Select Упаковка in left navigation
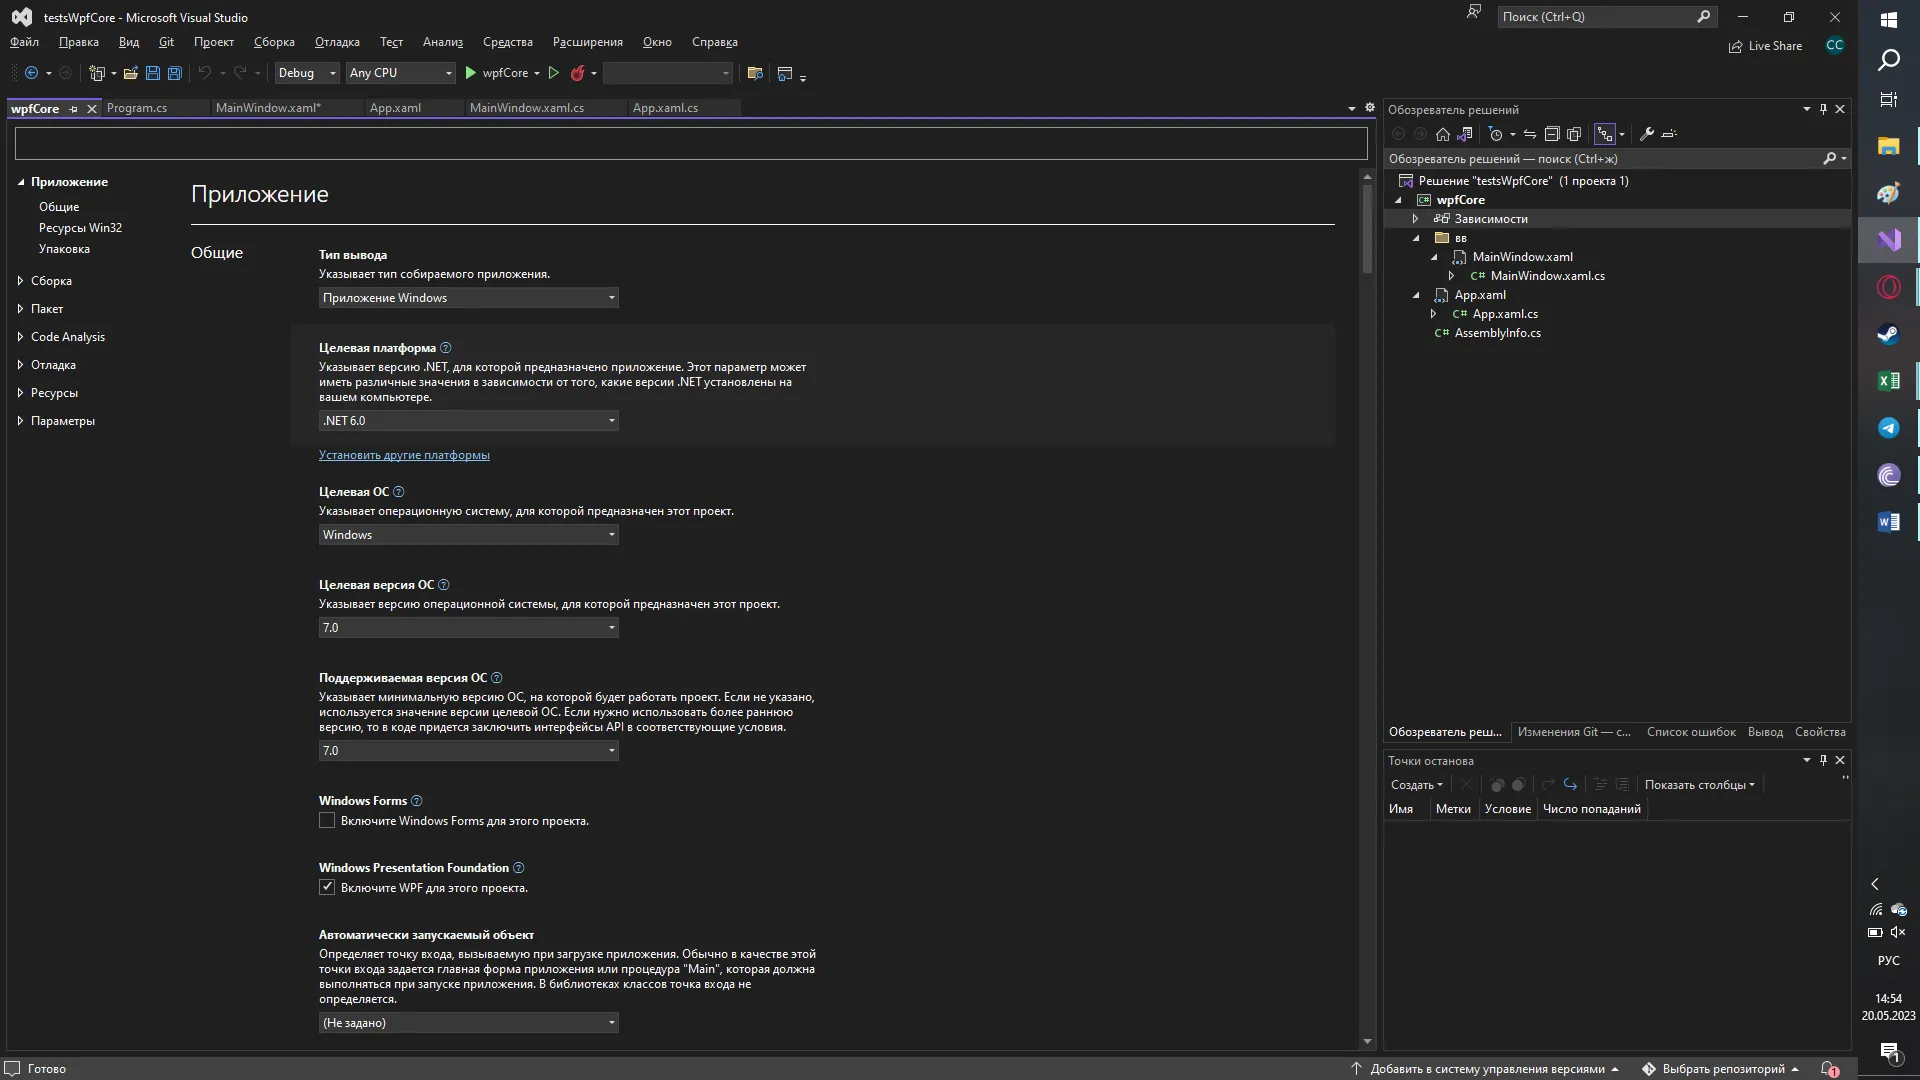 64,249
